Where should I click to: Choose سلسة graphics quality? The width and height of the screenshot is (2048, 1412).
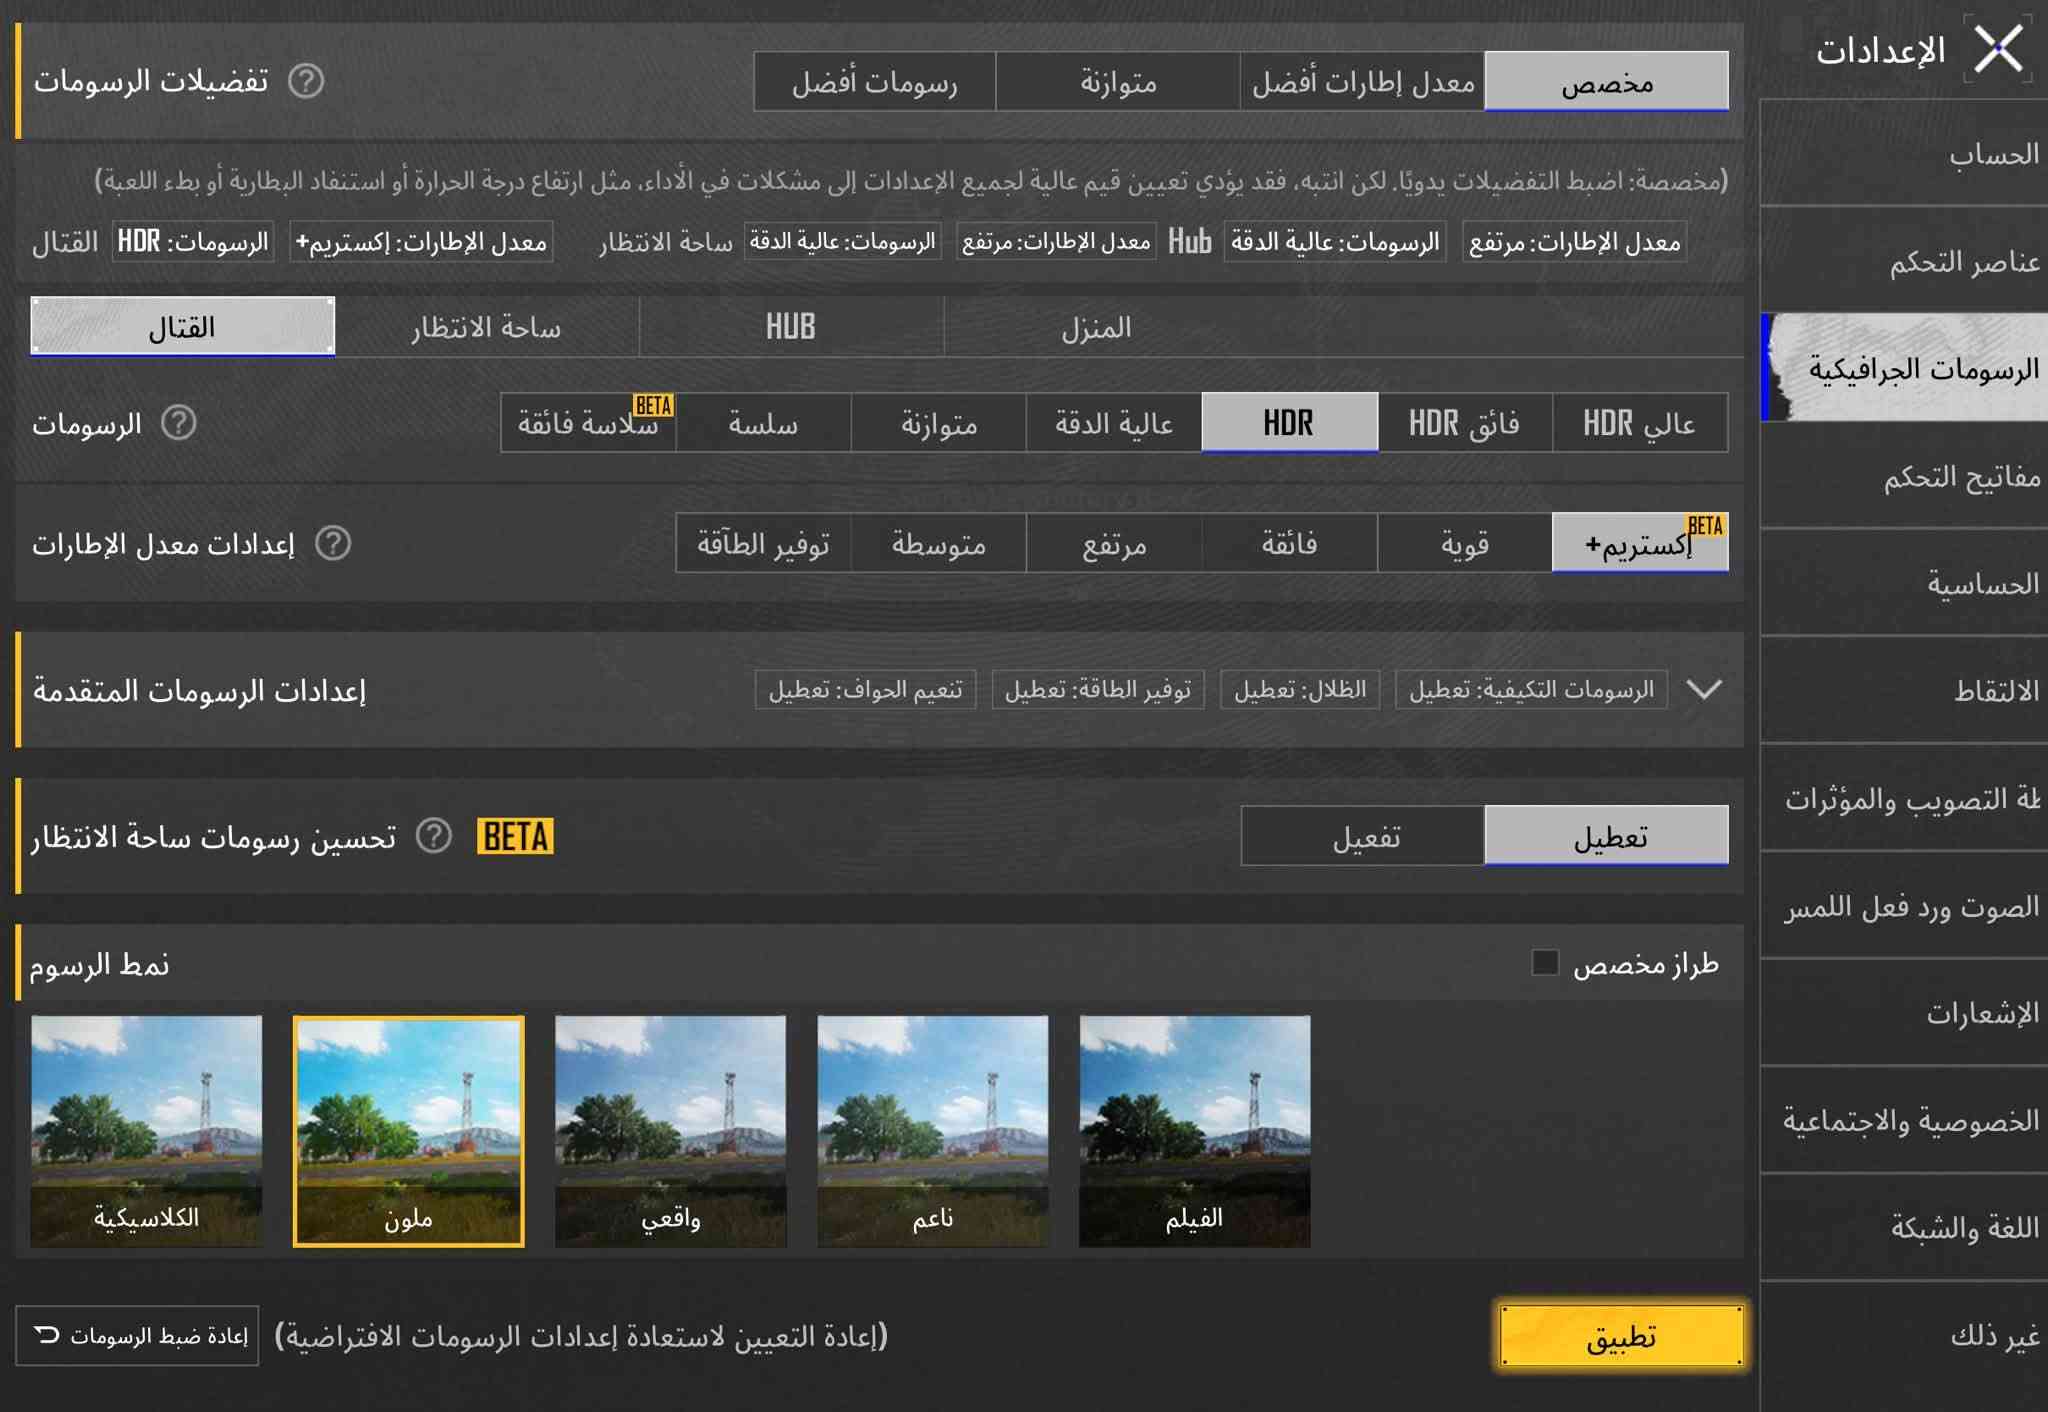click(763, 423)
